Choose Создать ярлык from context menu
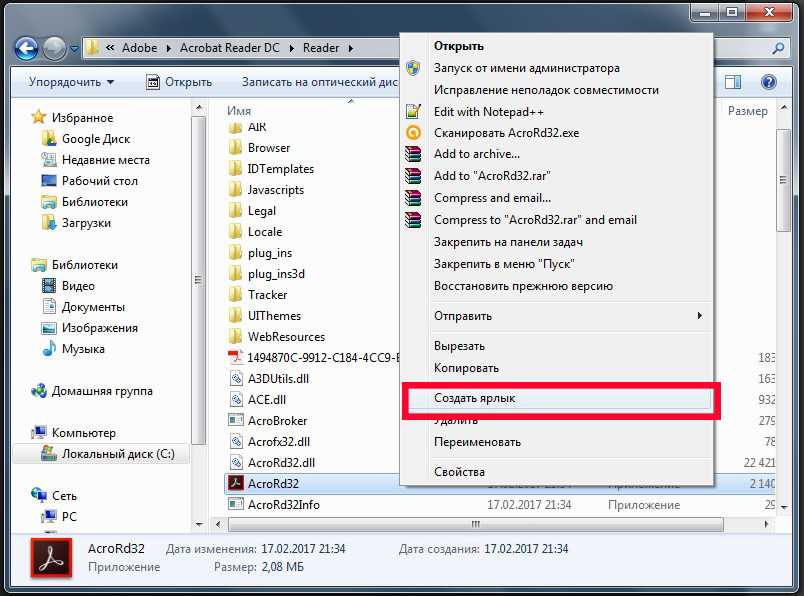Screen dimensions: 804x596 (475, 398)
